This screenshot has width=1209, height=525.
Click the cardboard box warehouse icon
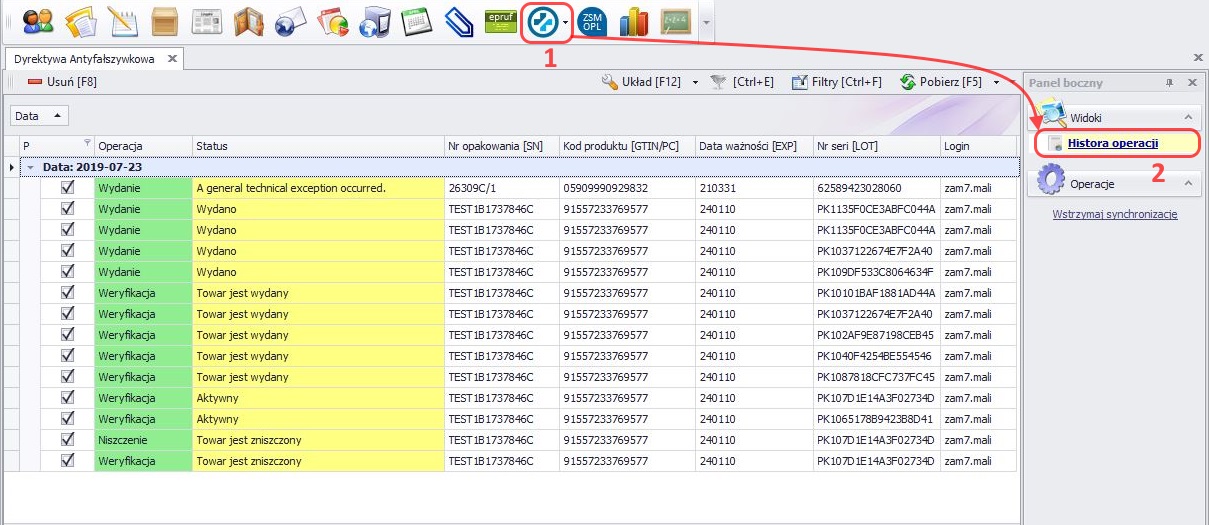click(164, 21)
